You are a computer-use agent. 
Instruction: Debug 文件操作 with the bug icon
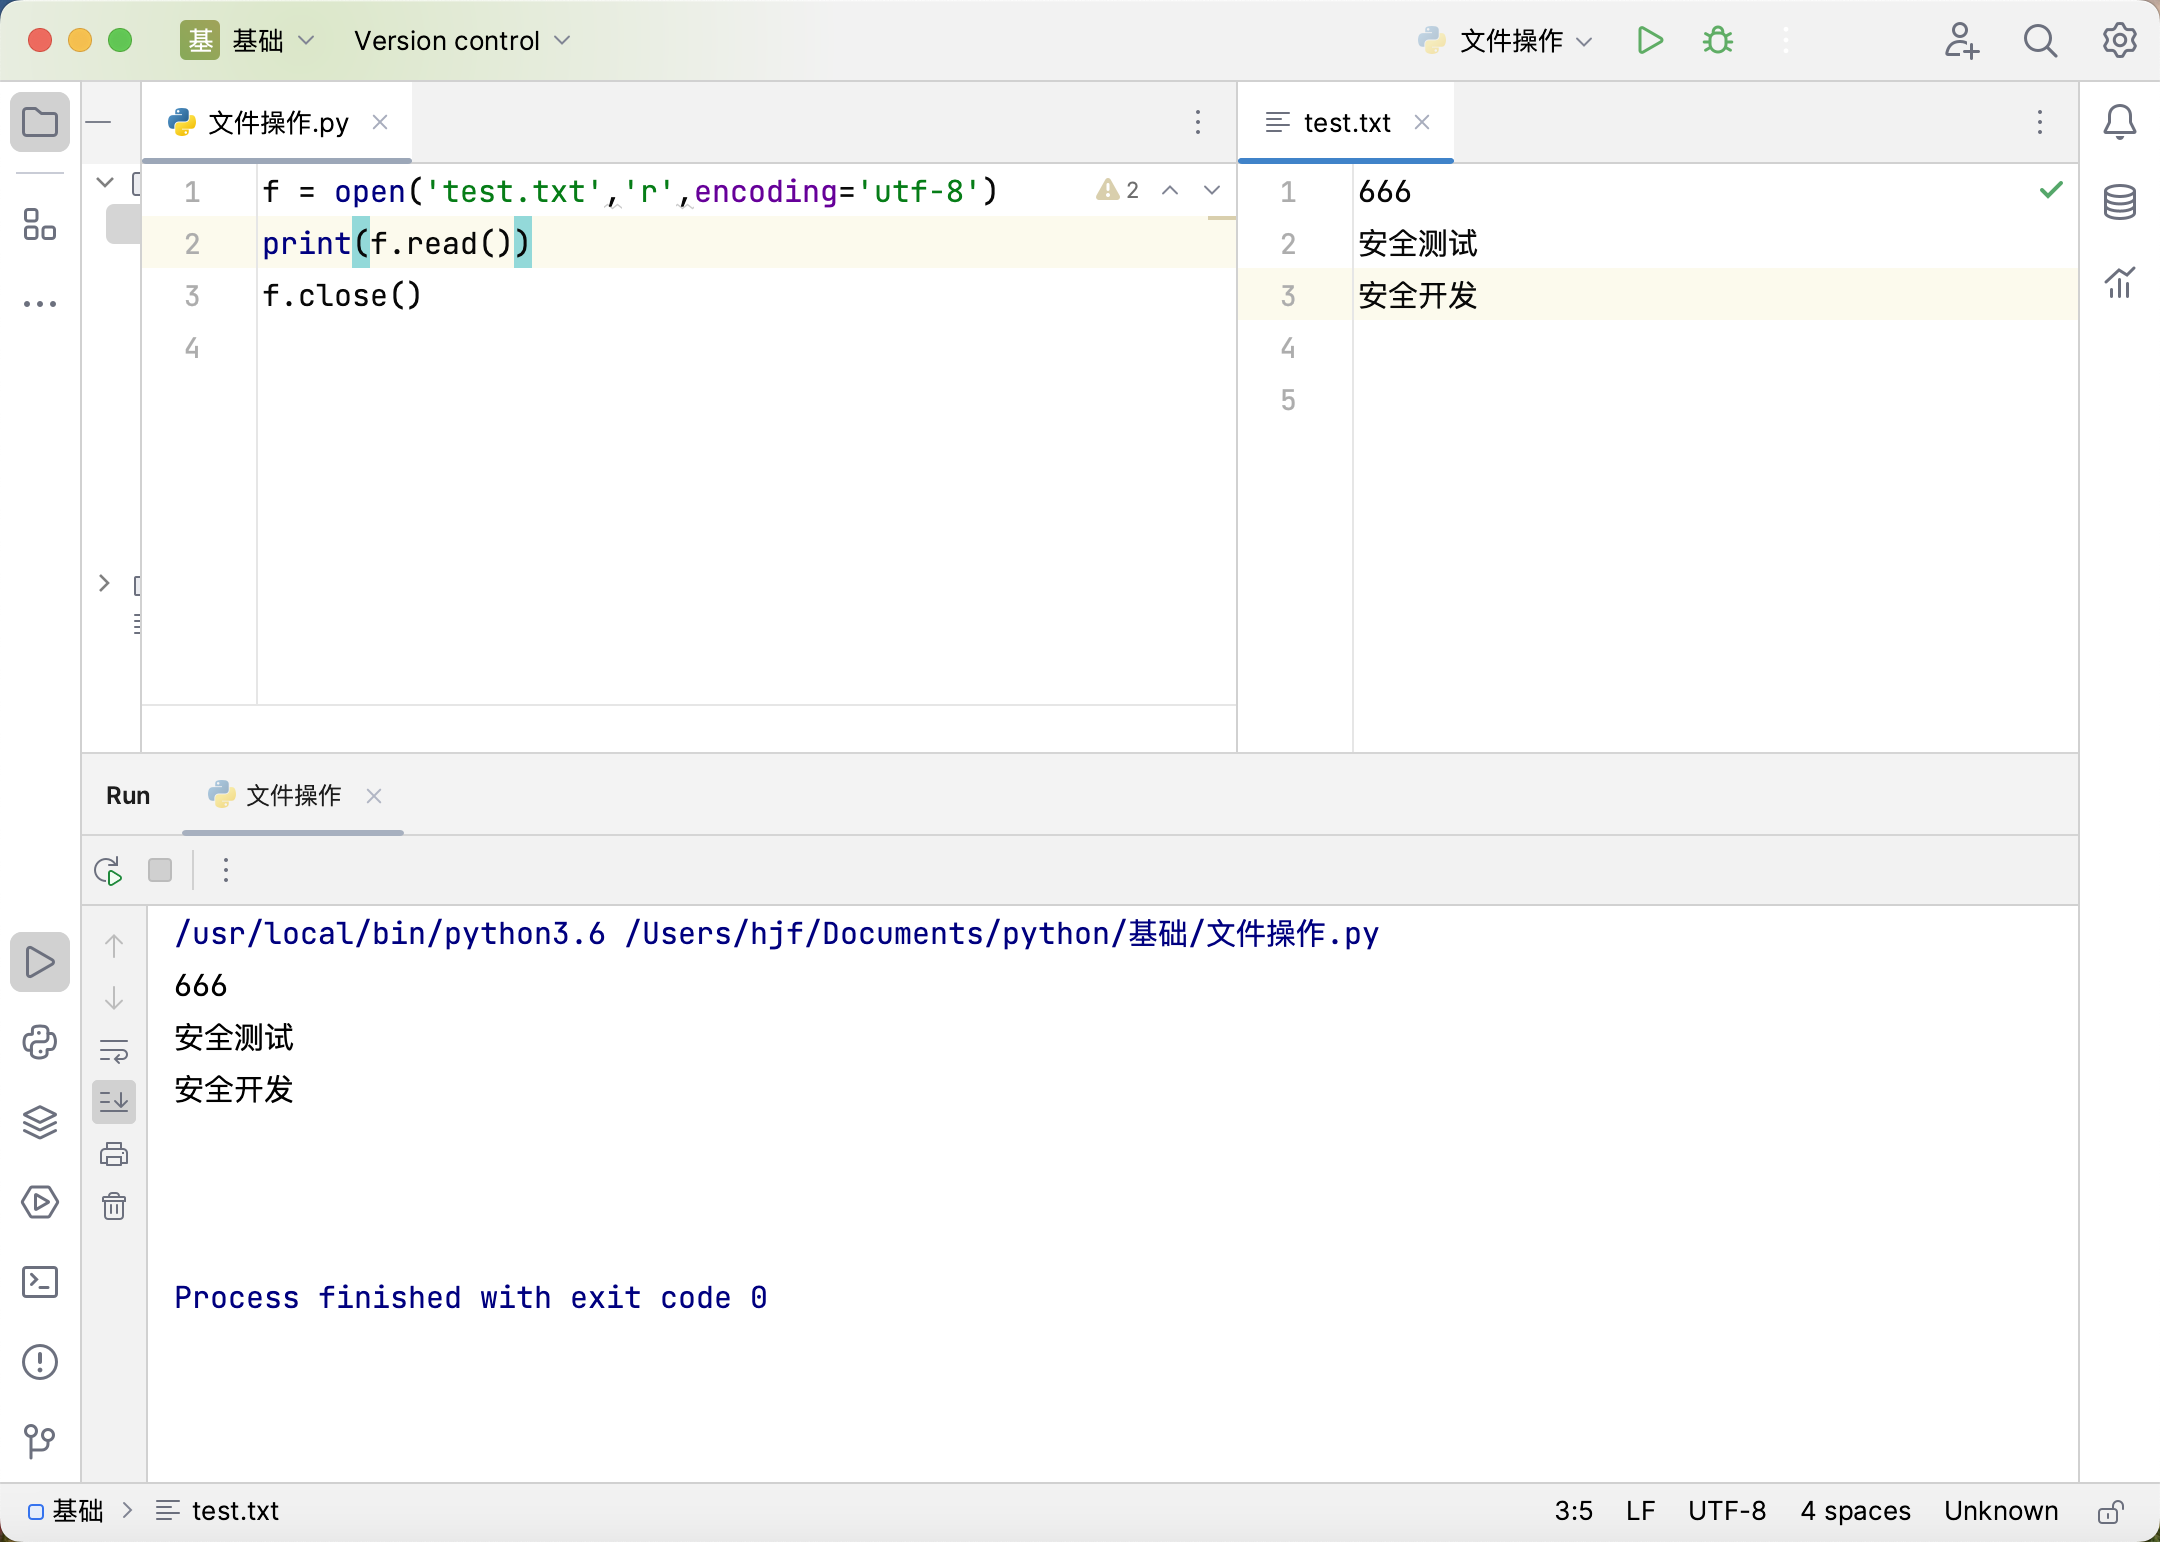click(x=1718, y=40)
